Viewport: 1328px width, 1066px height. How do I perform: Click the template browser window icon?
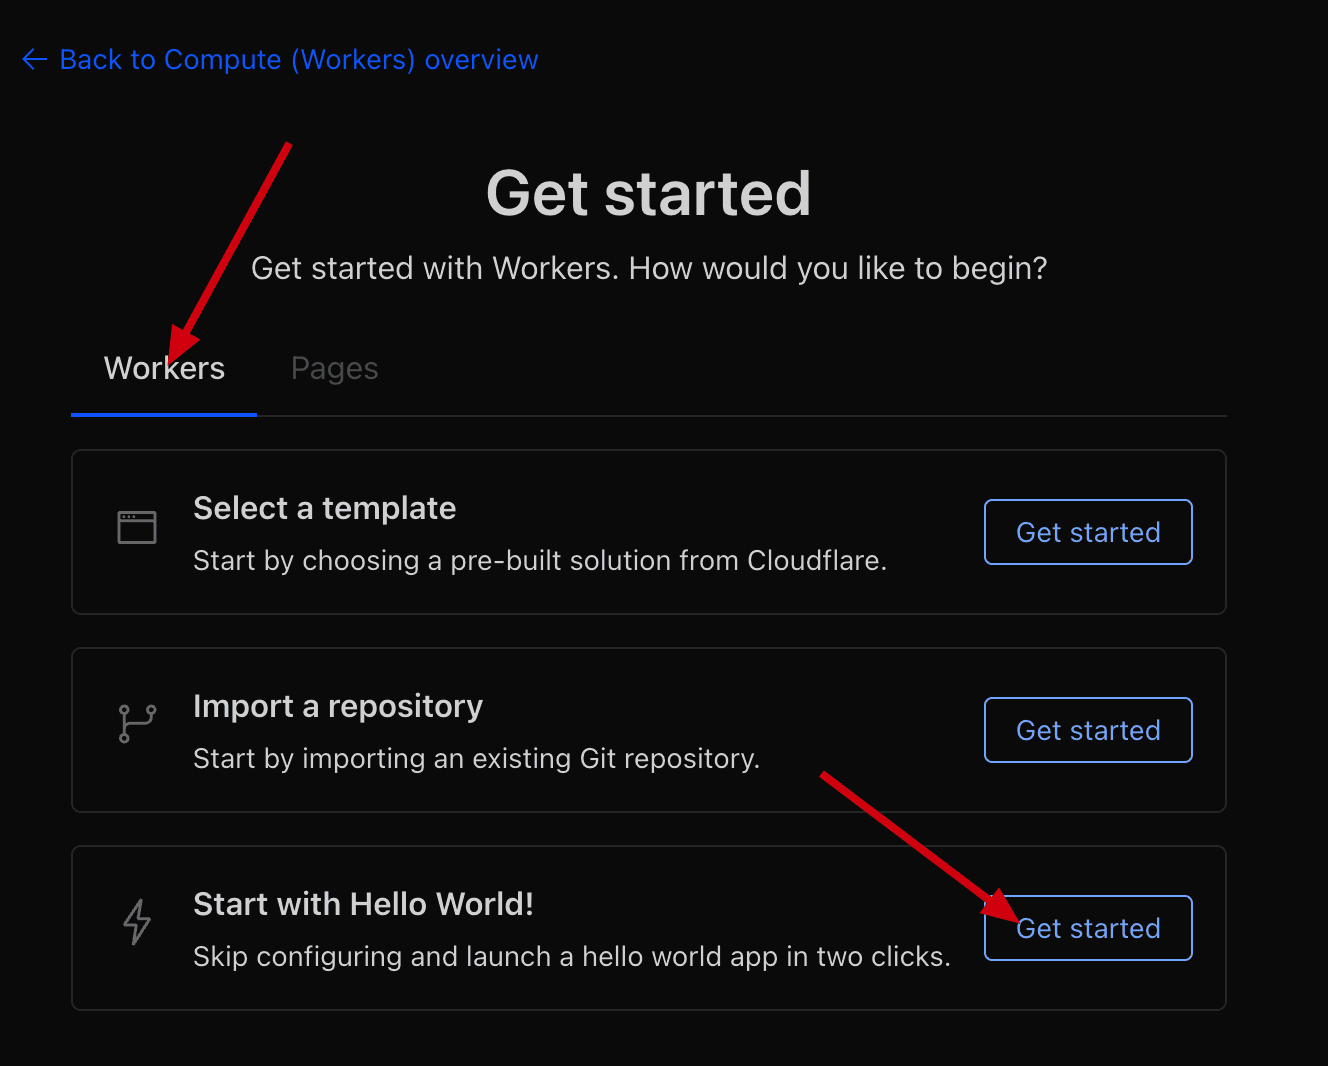(137, 527)
